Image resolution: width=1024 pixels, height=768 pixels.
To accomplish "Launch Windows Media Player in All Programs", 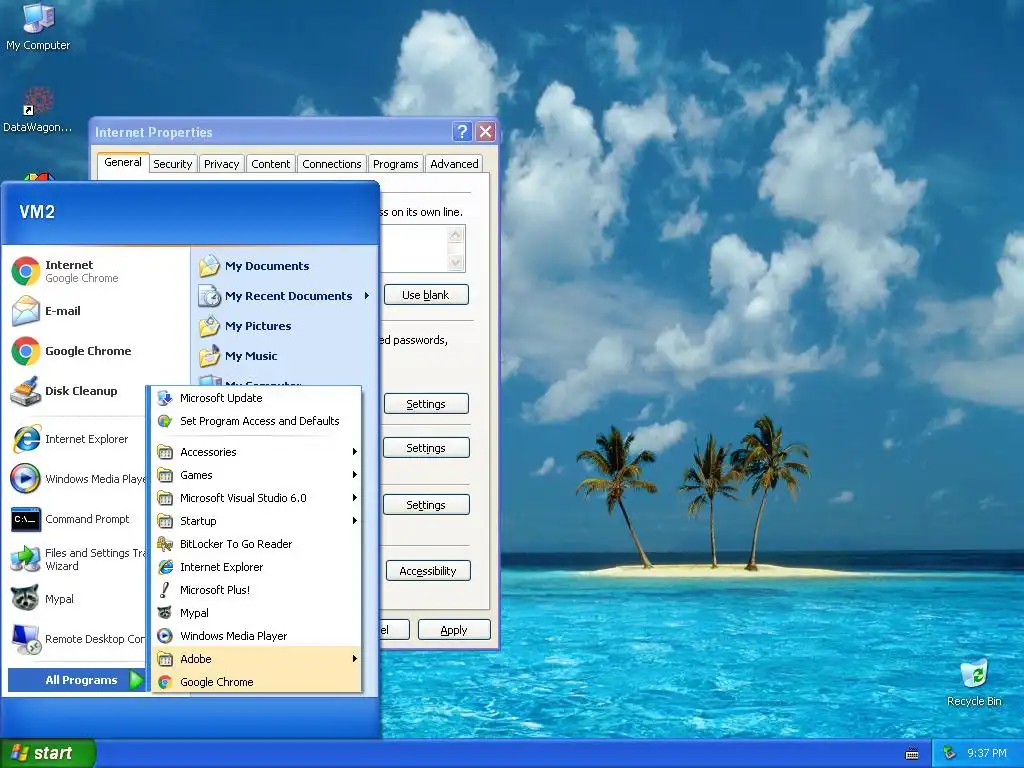I will coord(257,635).
